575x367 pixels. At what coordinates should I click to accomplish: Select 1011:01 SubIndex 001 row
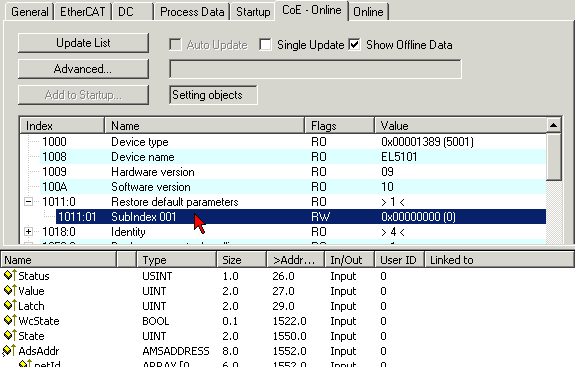301,216
